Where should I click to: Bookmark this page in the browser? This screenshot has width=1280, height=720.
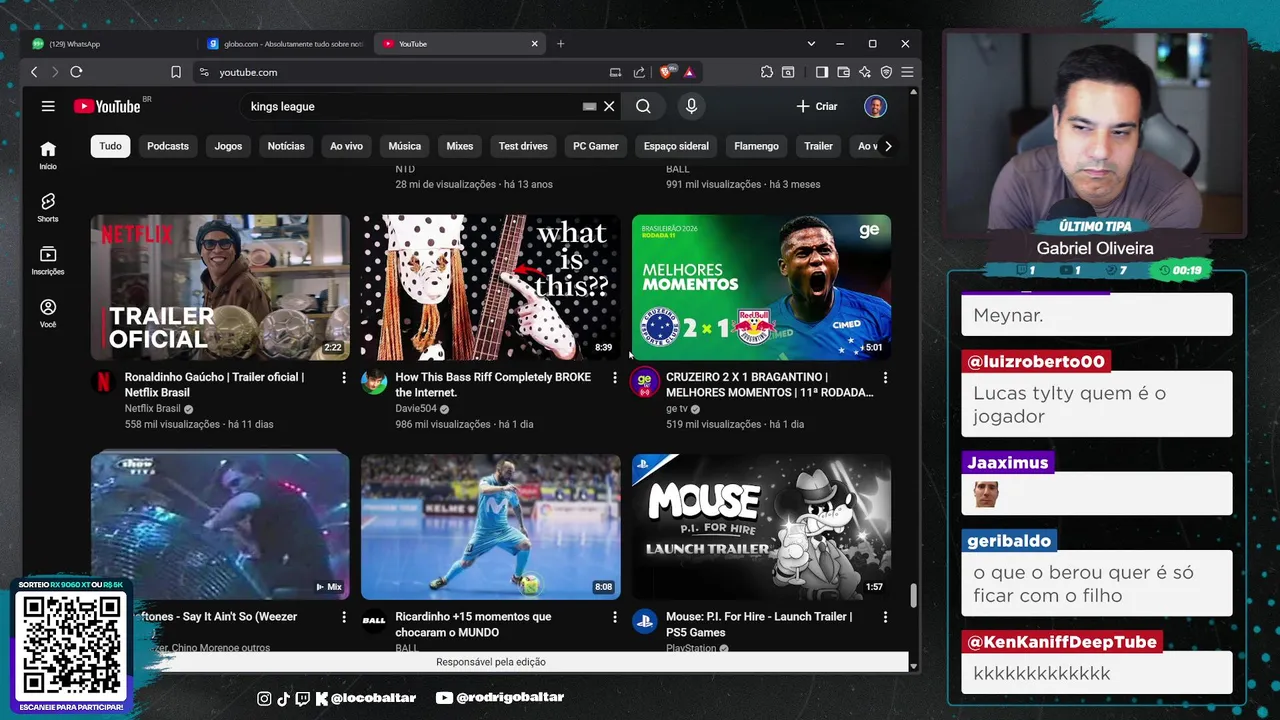pos(176,72)
